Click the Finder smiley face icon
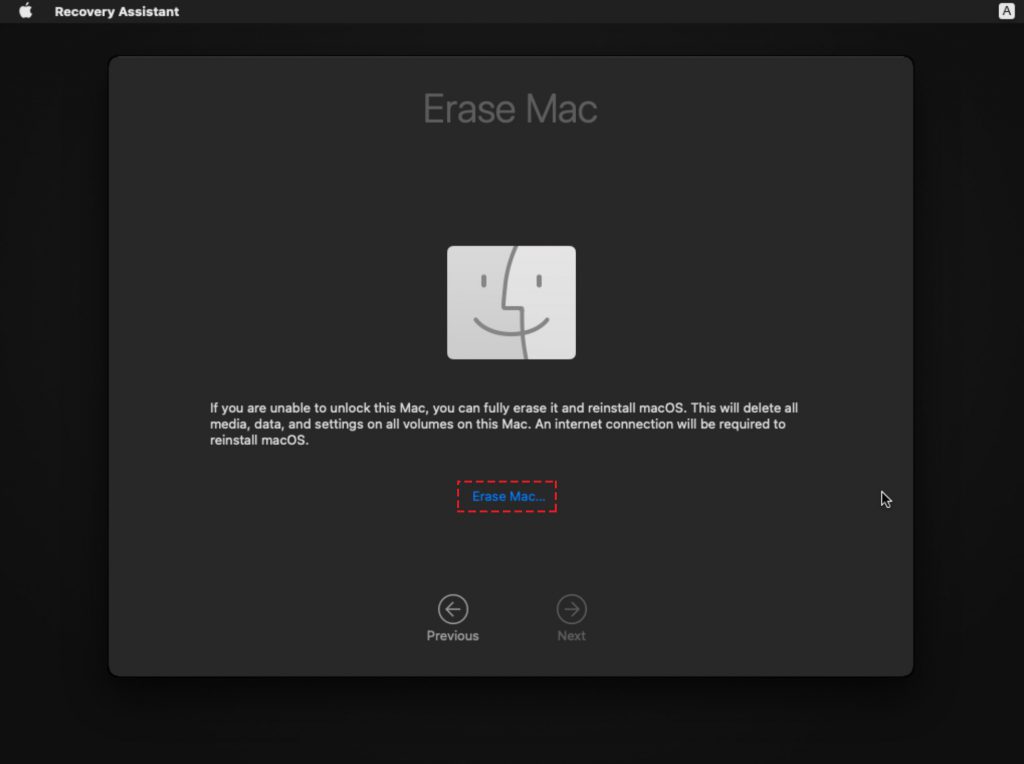The width and height of the screenshot is (1024, 764). click(511, 301)
